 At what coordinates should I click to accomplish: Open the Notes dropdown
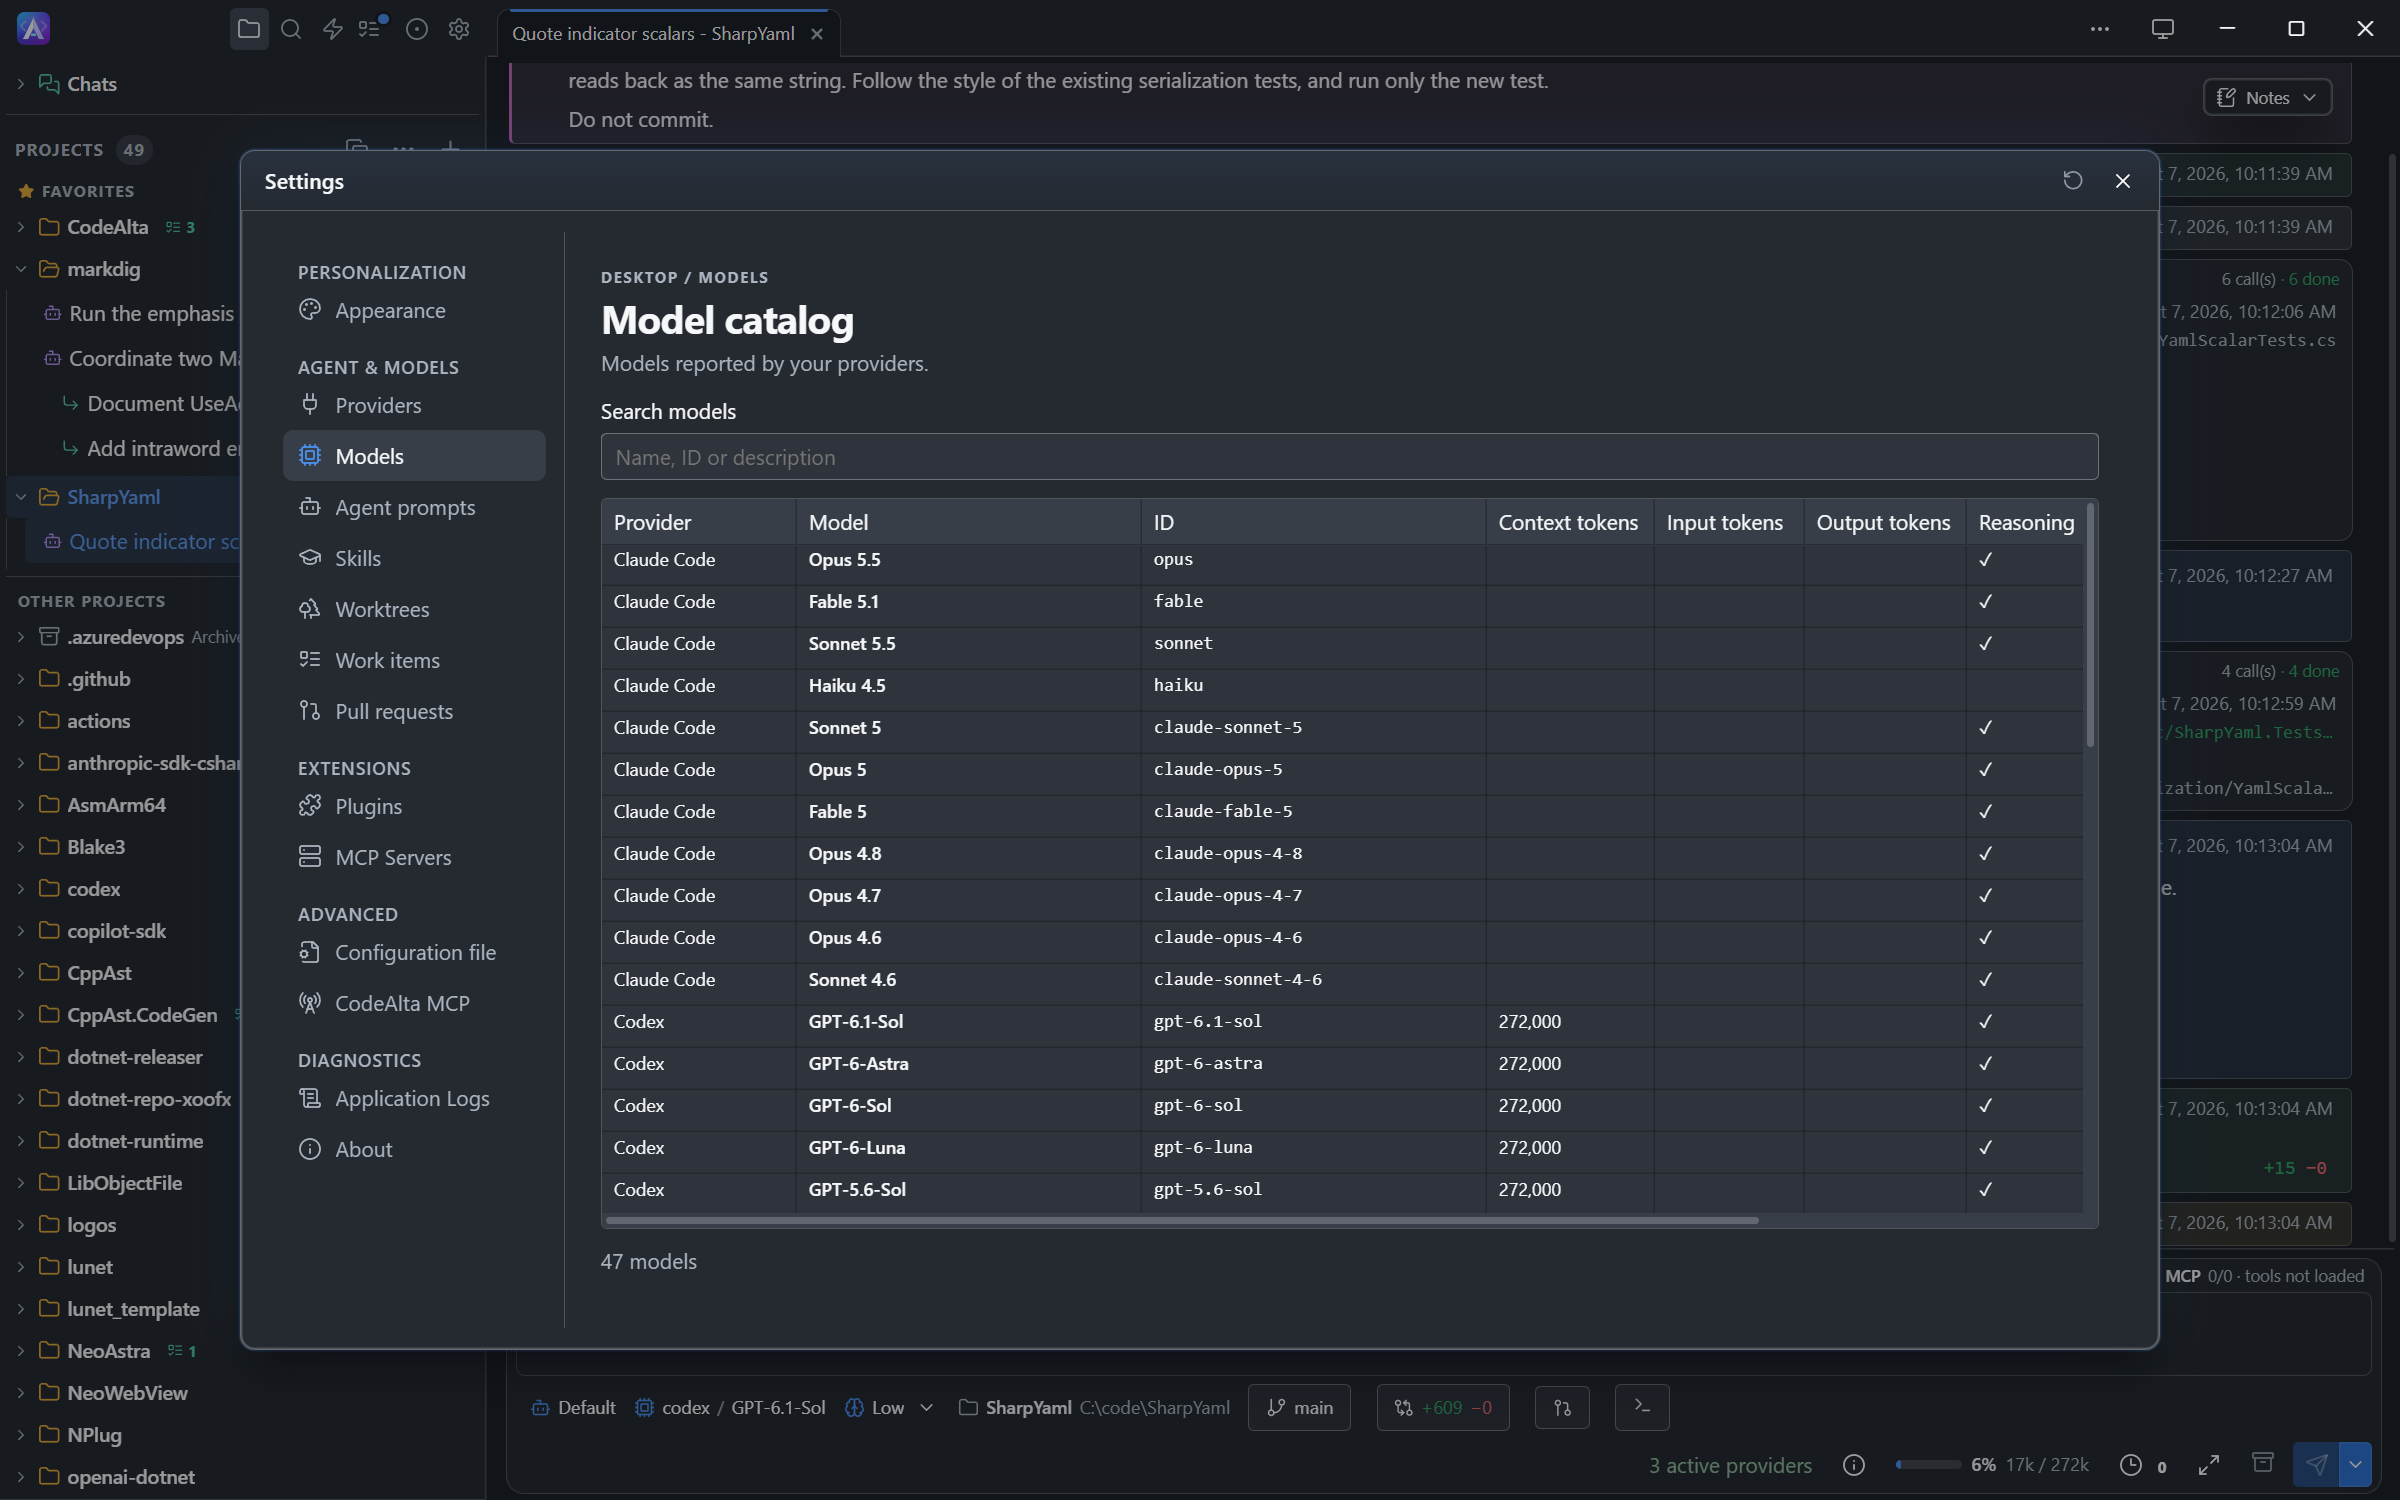[2267, 97]
